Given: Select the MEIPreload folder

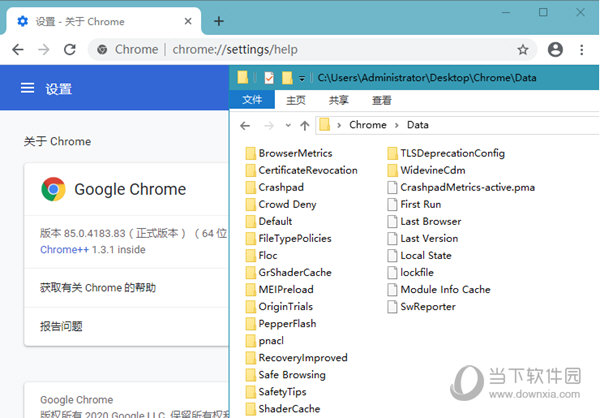Looking at the screenshot, I should [279, 289].
